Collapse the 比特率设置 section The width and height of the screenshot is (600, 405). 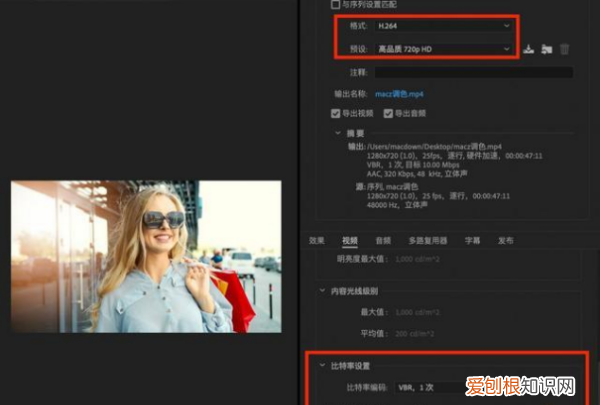(x=322, y=365)
